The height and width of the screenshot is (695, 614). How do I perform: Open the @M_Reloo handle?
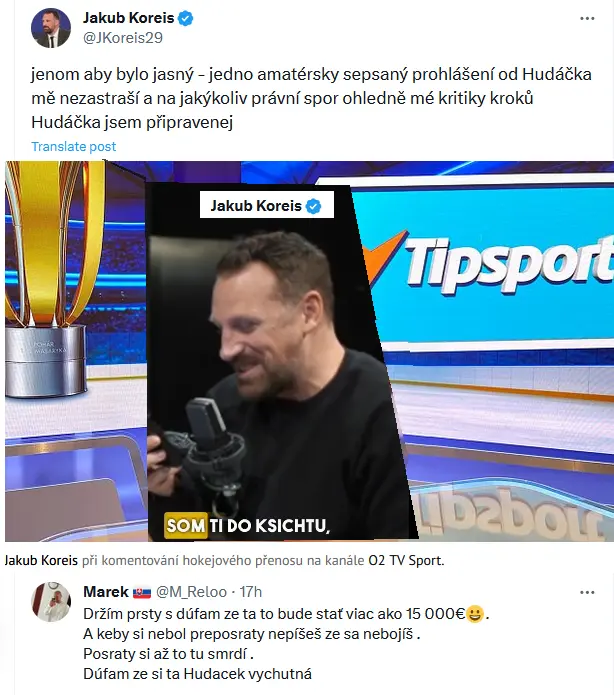point(192,592)
